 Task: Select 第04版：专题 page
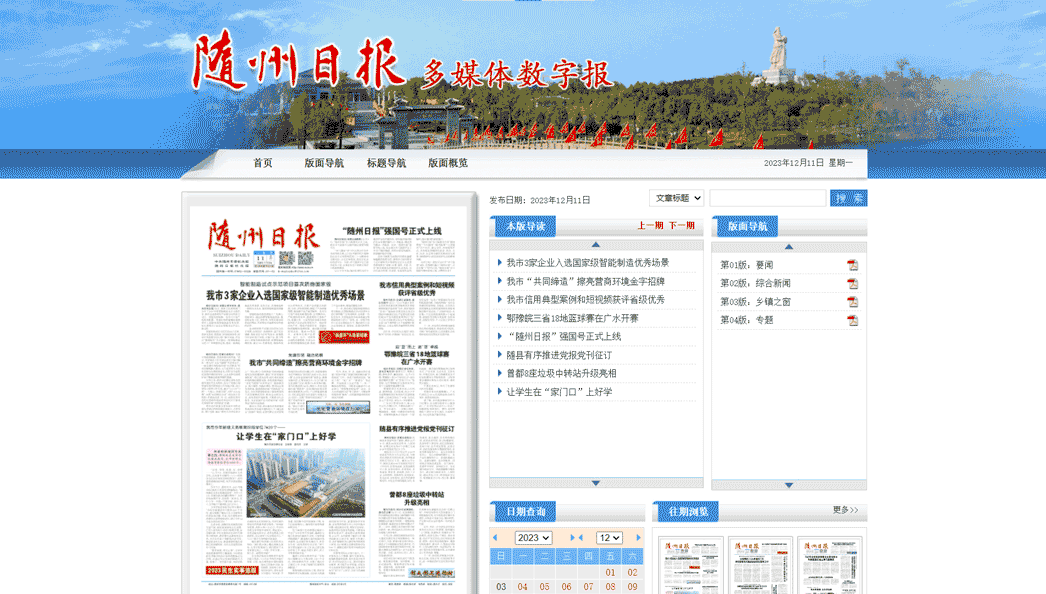coord(746,320)
